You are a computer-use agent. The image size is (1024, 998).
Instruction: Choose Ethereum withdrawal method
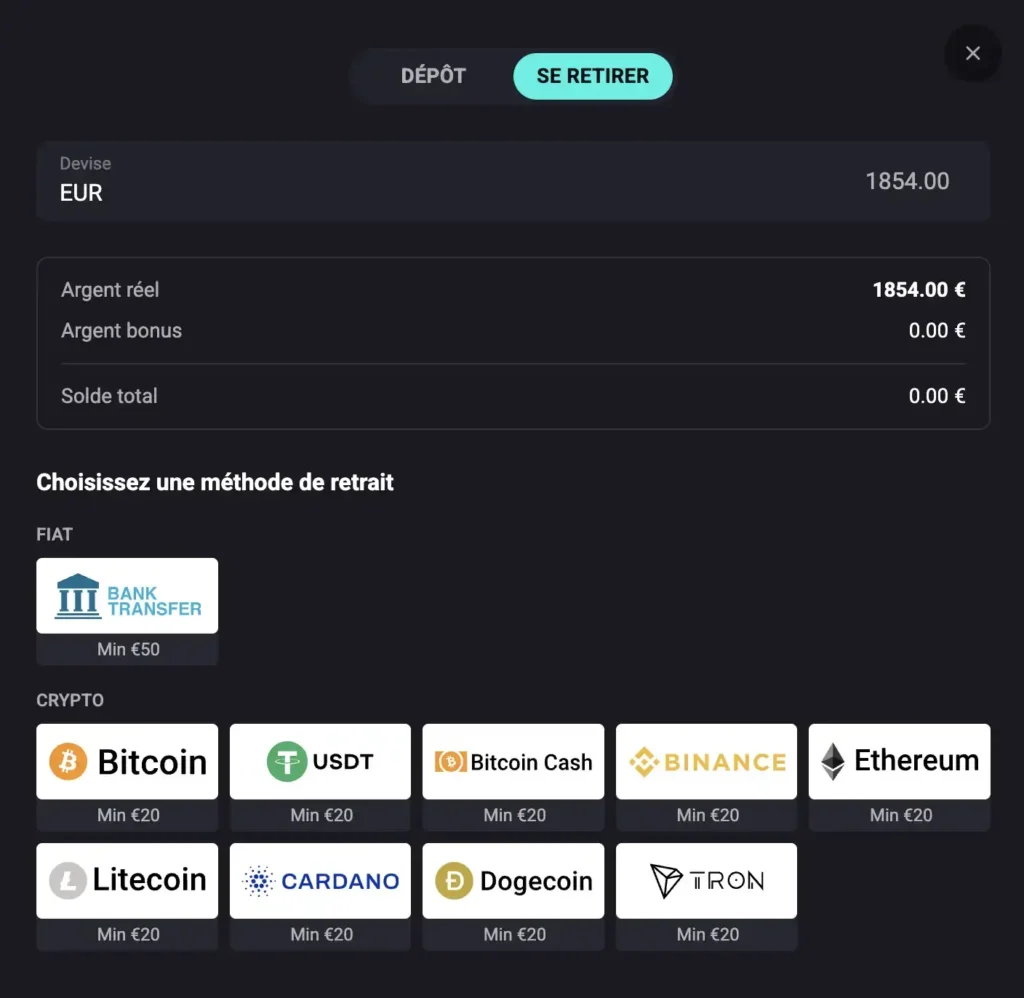point(899,762)
